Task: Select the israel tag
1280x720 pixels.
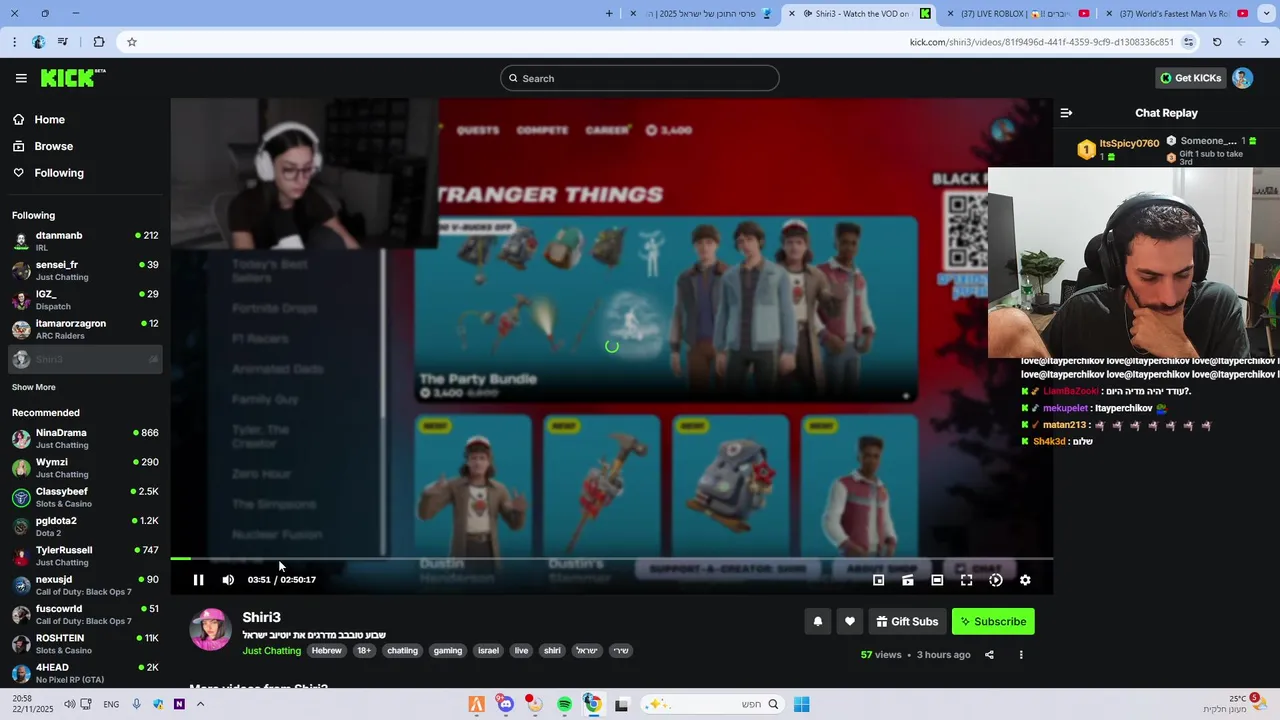Action: (x=488, y=651)
